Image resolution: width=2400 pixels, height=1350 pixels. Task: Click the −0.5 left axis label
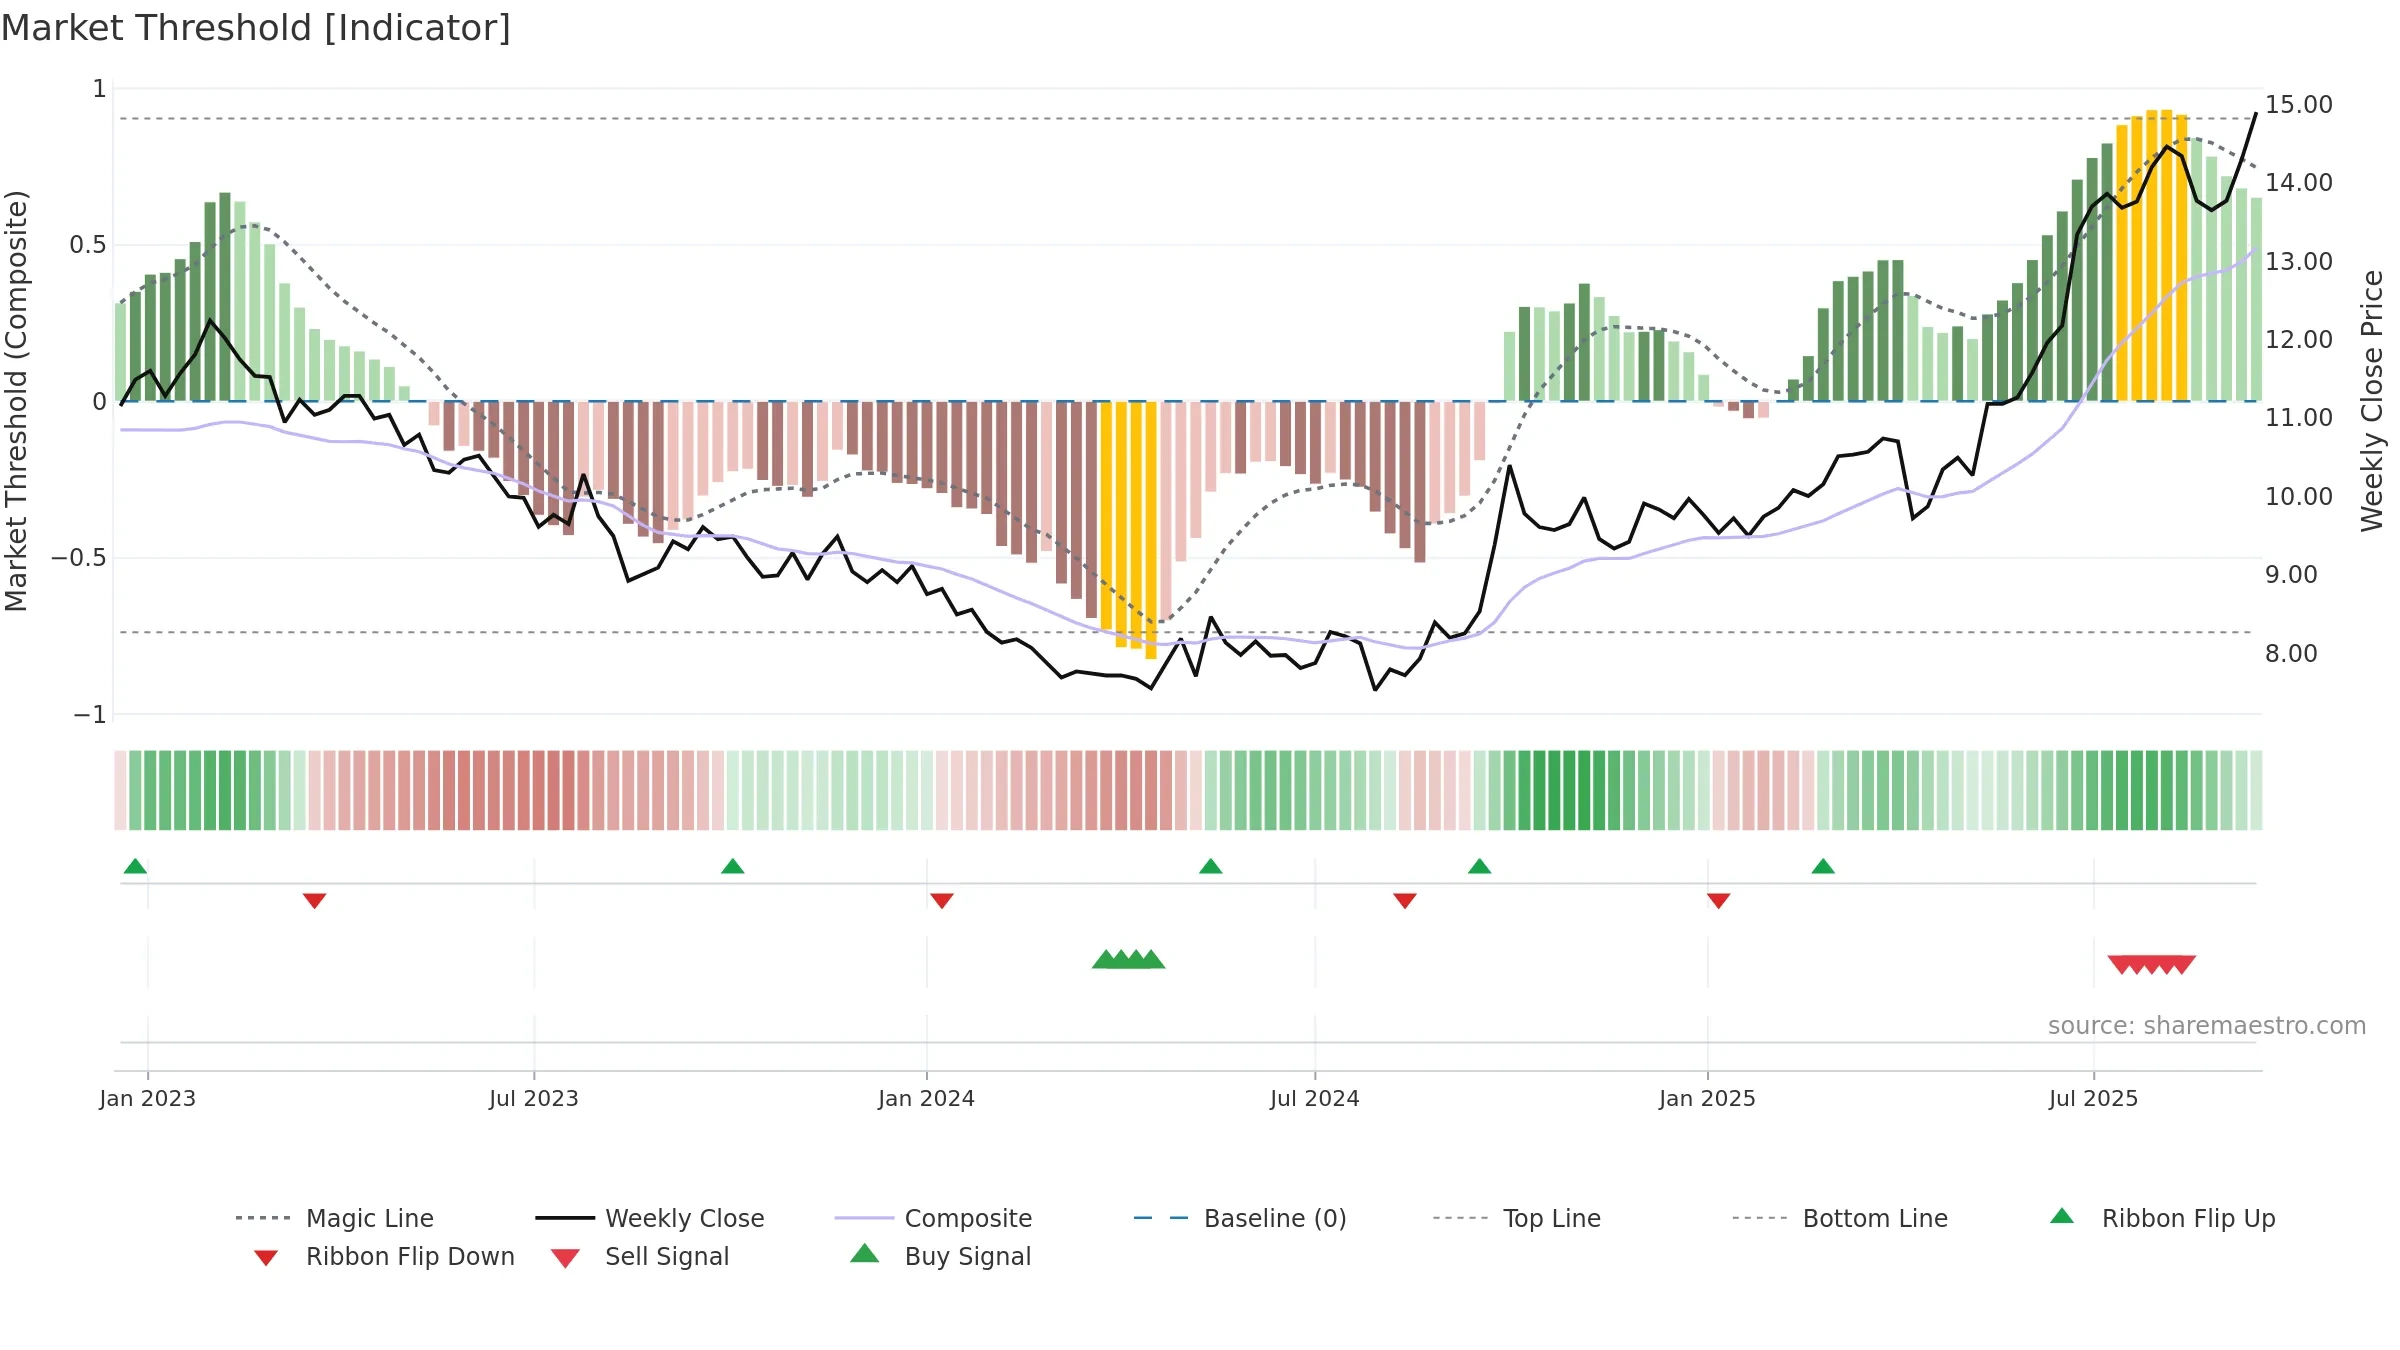point(79,558)
